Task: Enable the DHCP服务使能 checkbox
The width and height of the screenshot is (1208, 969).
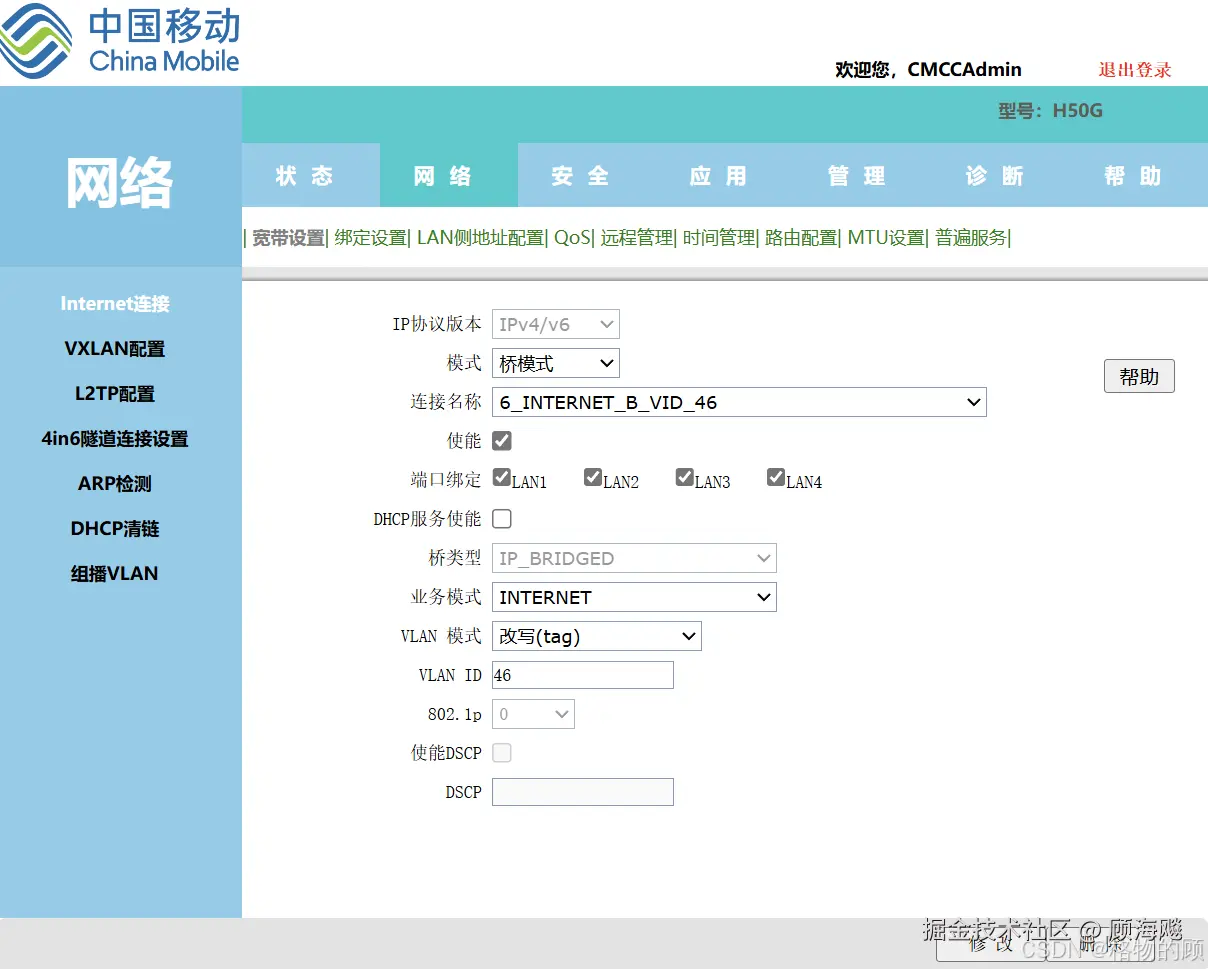Action: [x=501, y=518]
